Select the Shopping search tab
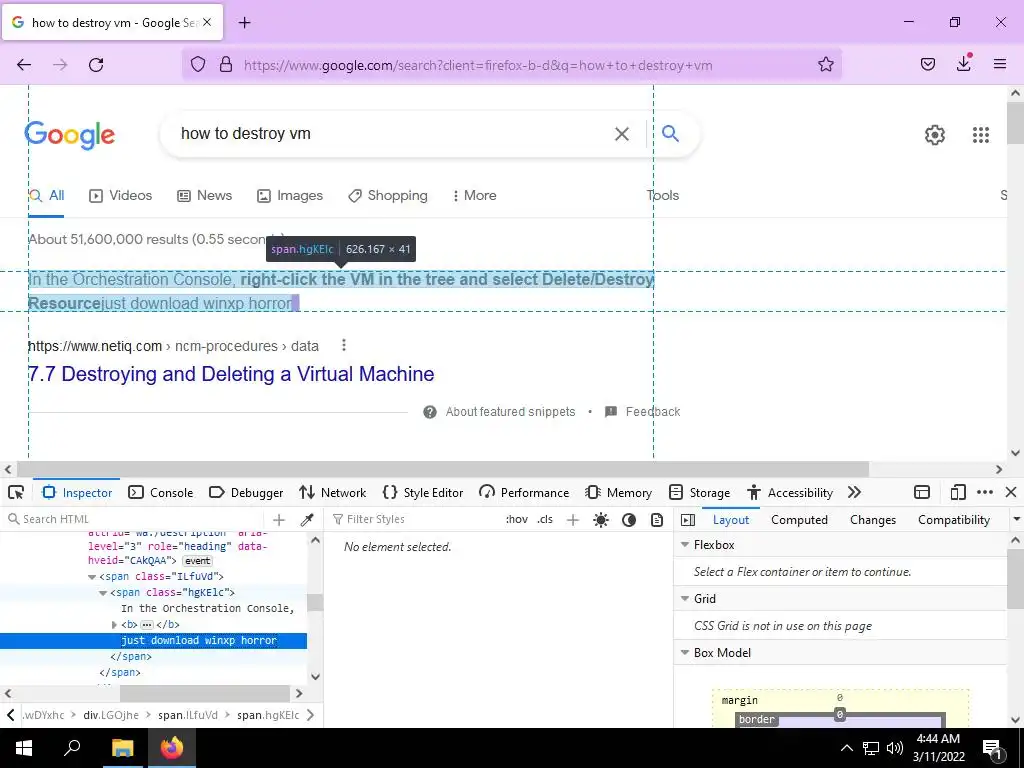 coord(388,195)
